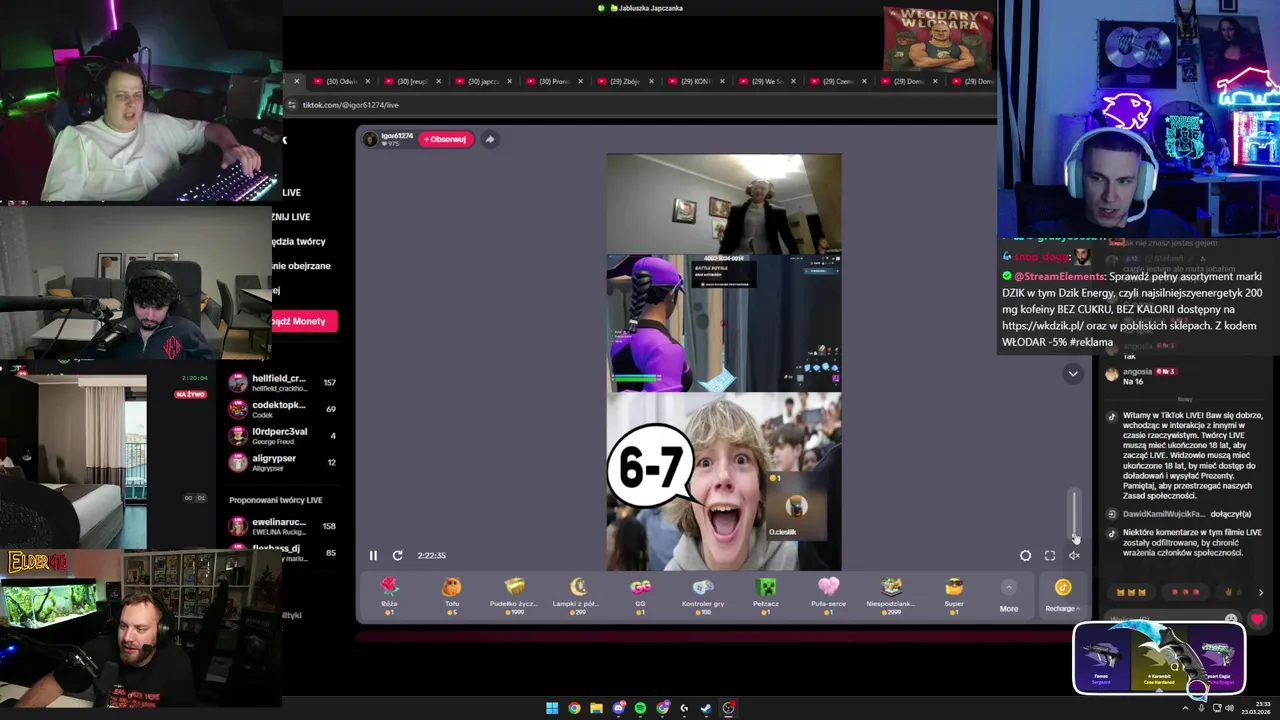Open Google Chrome from the taskbar

point(574,708)
